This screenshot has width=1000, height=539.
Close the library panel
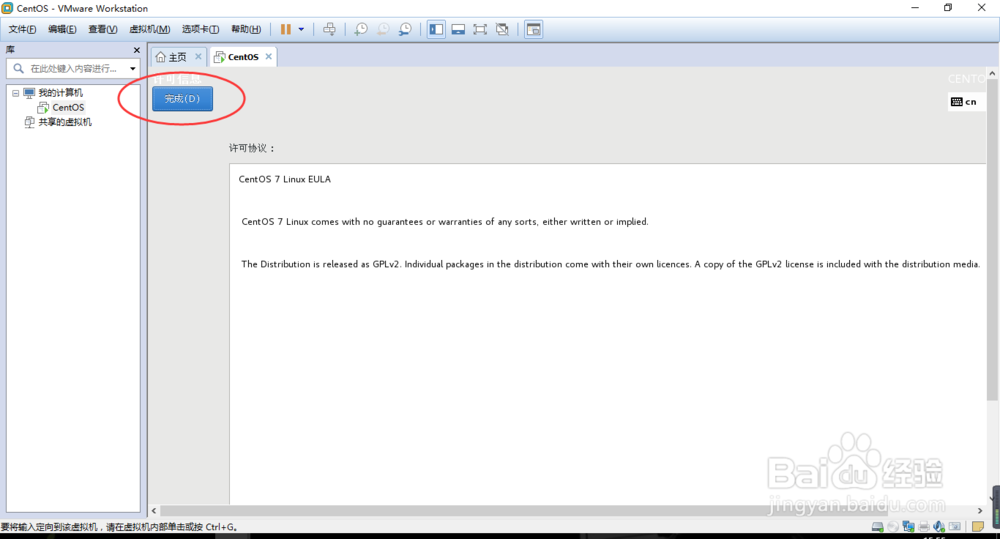[x=136, y=50]
